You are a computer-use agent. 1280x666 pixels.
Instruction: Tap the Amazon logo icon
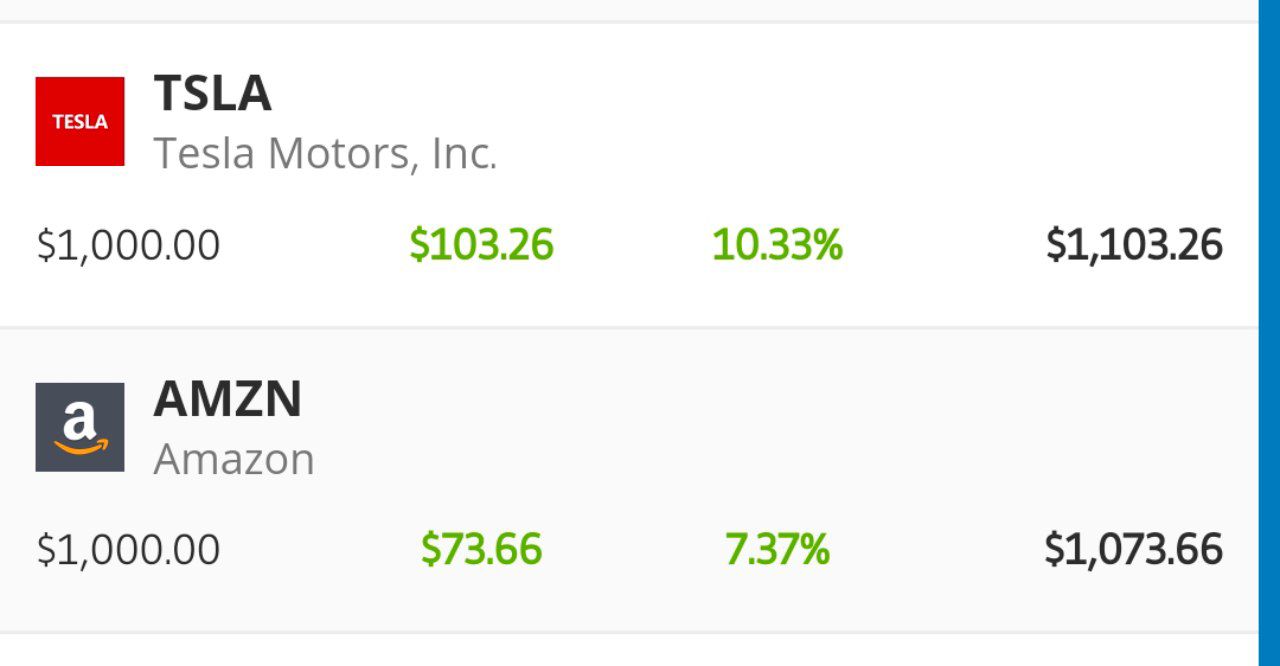[x=80, y=427]
